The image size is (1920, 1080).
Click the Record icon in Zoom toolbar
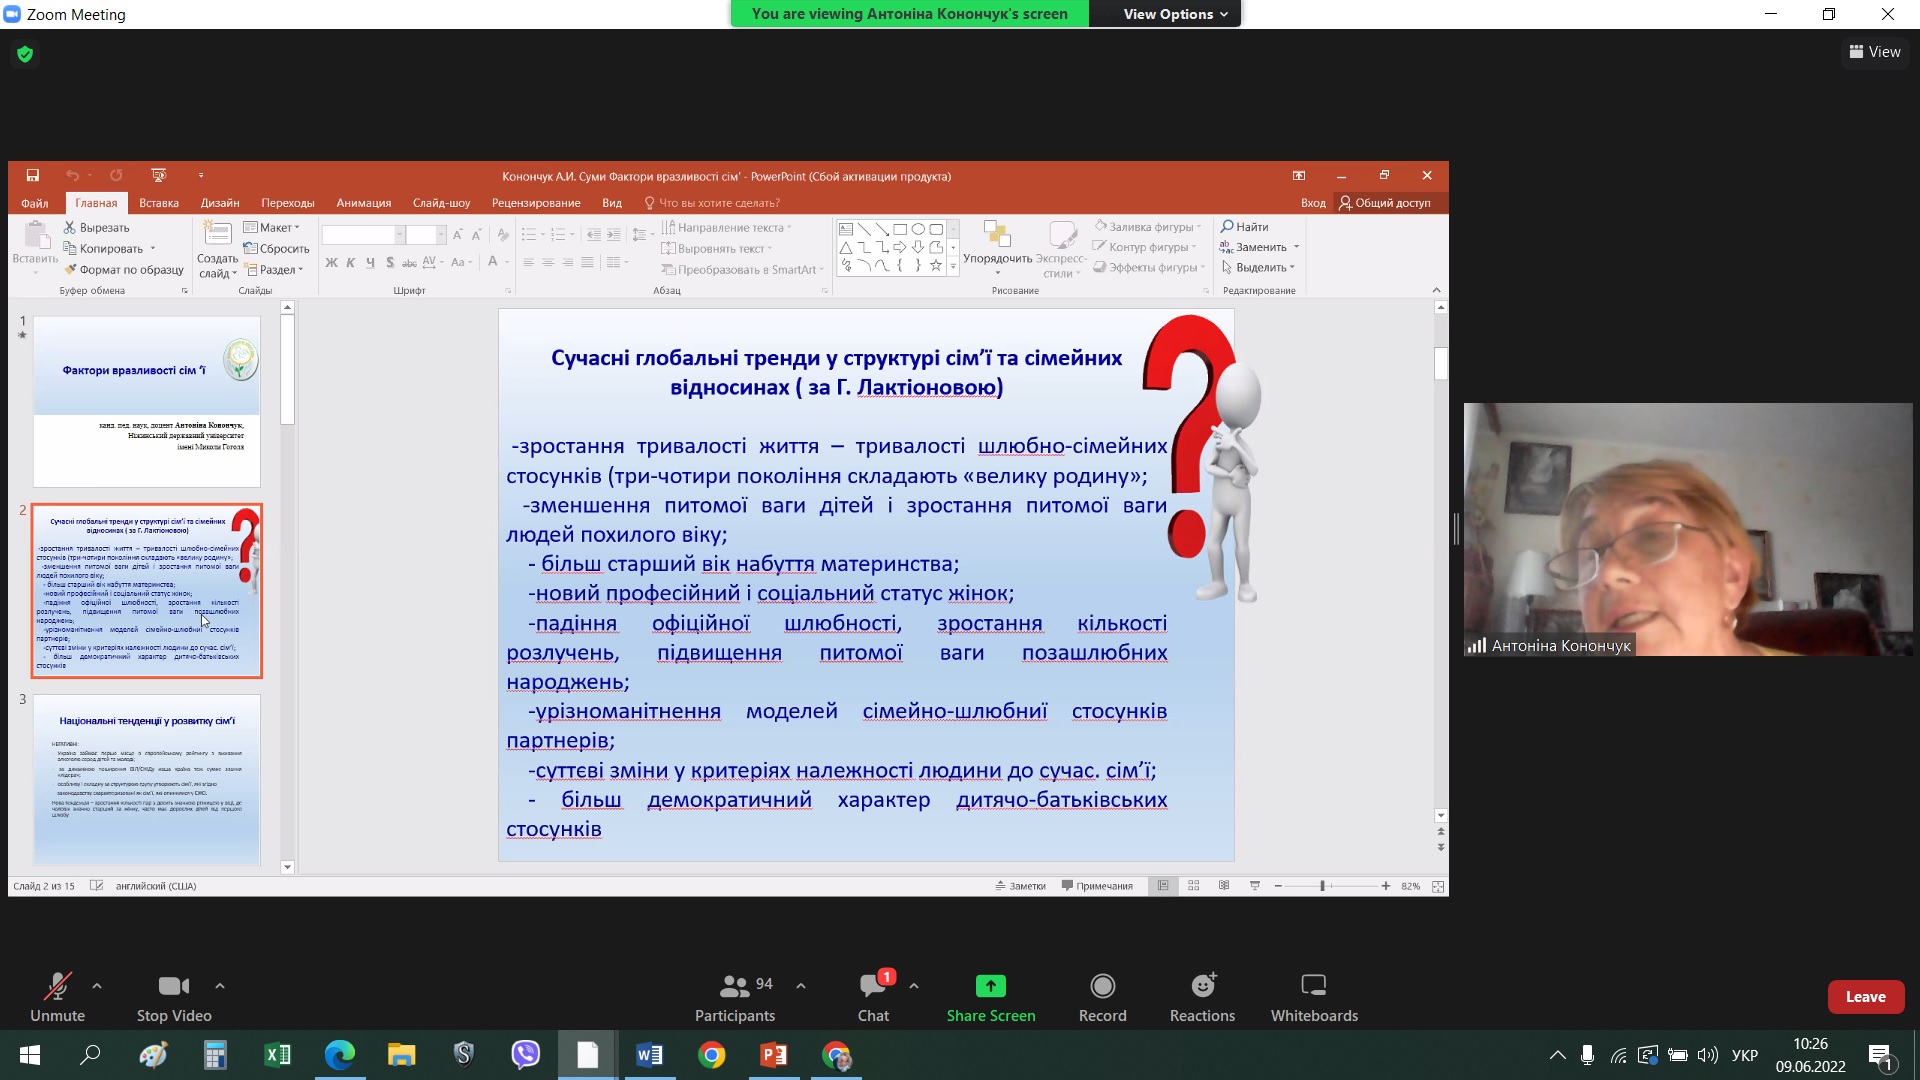coord(1102,986)
